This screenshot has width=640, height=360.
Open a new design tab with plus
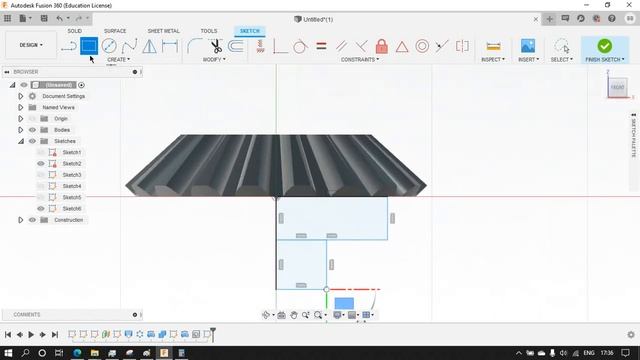[549, 19]
